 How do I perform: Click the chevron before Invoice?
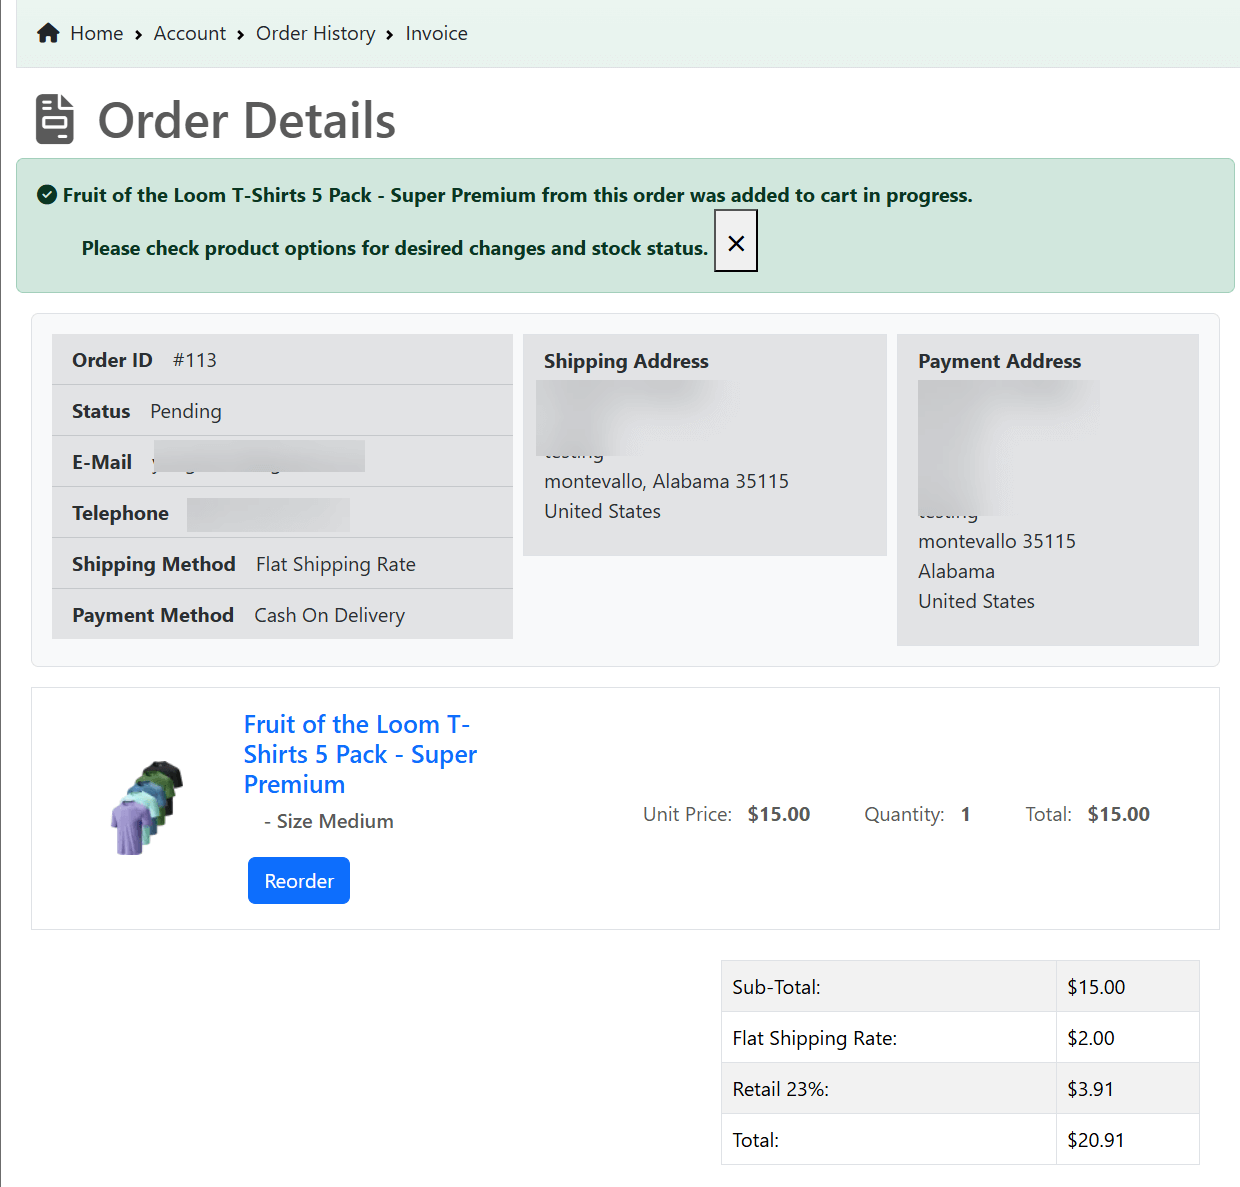point(390,35)
